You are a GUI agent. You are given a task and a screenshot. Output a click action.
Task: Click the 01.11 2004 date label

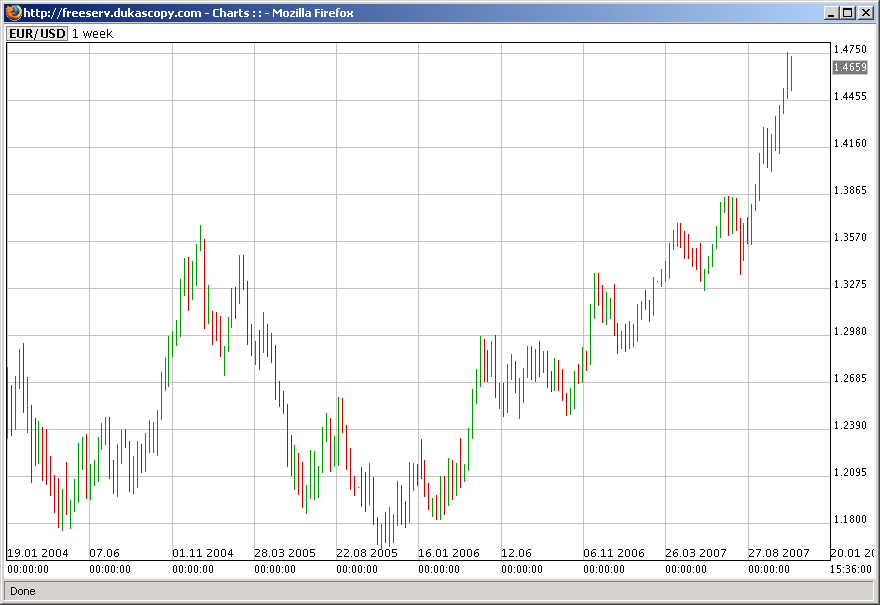(x=203, y=553)
